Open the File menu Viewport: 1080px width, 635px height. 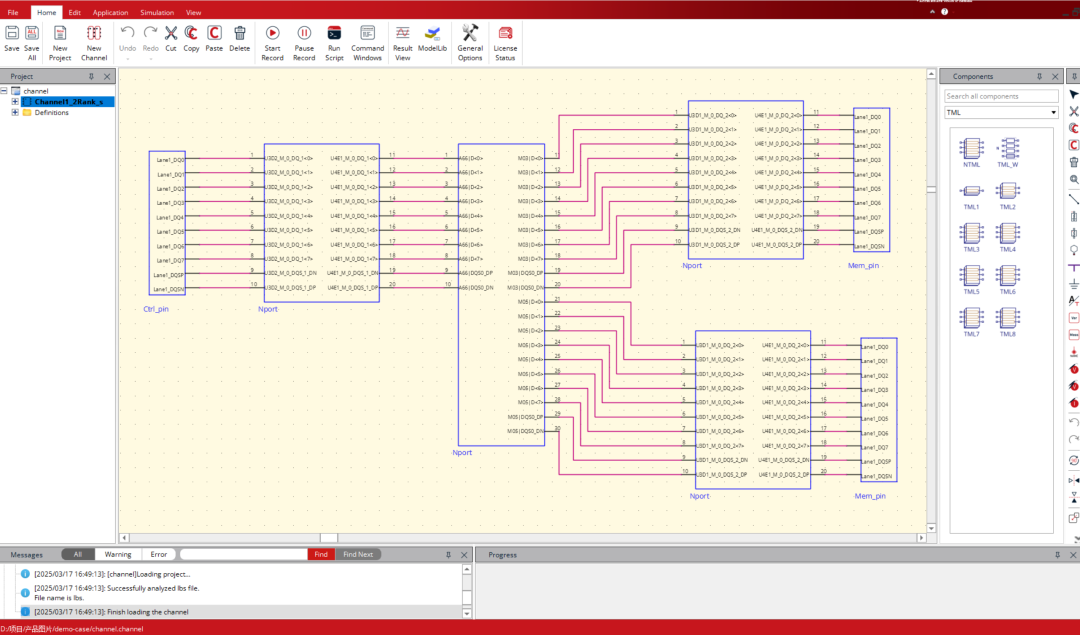click(x=13, y=12)
